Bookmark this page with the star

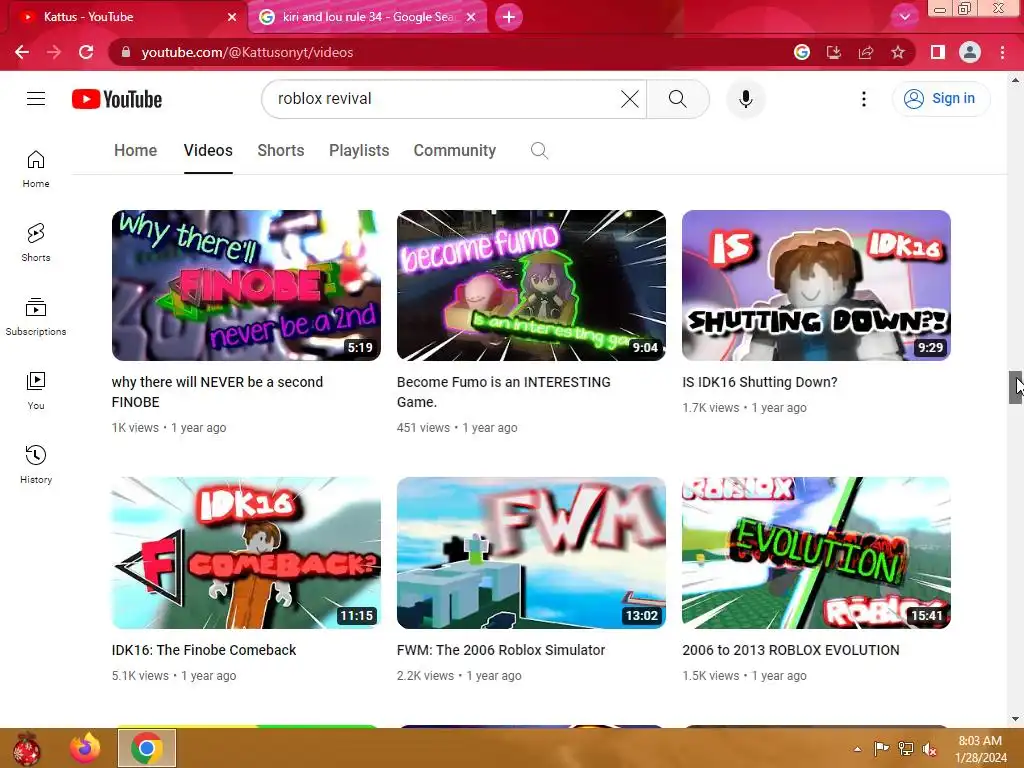(898, 52)
